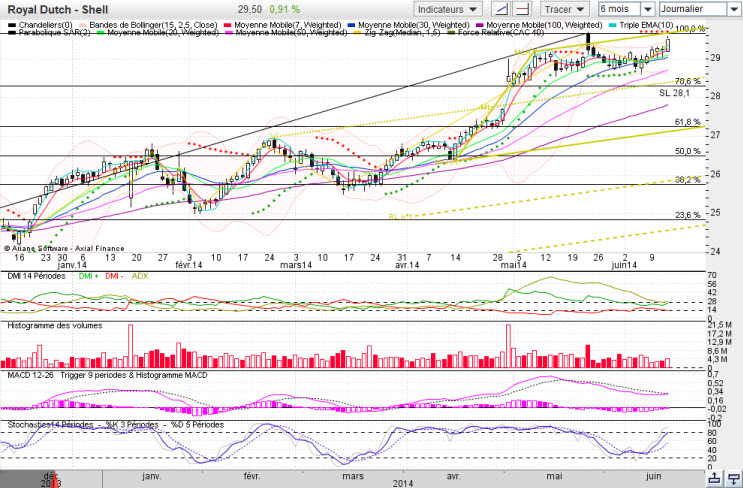The height and width of the screenshot is (488, 743).
Task: Click the MACD 12-26 panel title
Action: tap(30, 375)
